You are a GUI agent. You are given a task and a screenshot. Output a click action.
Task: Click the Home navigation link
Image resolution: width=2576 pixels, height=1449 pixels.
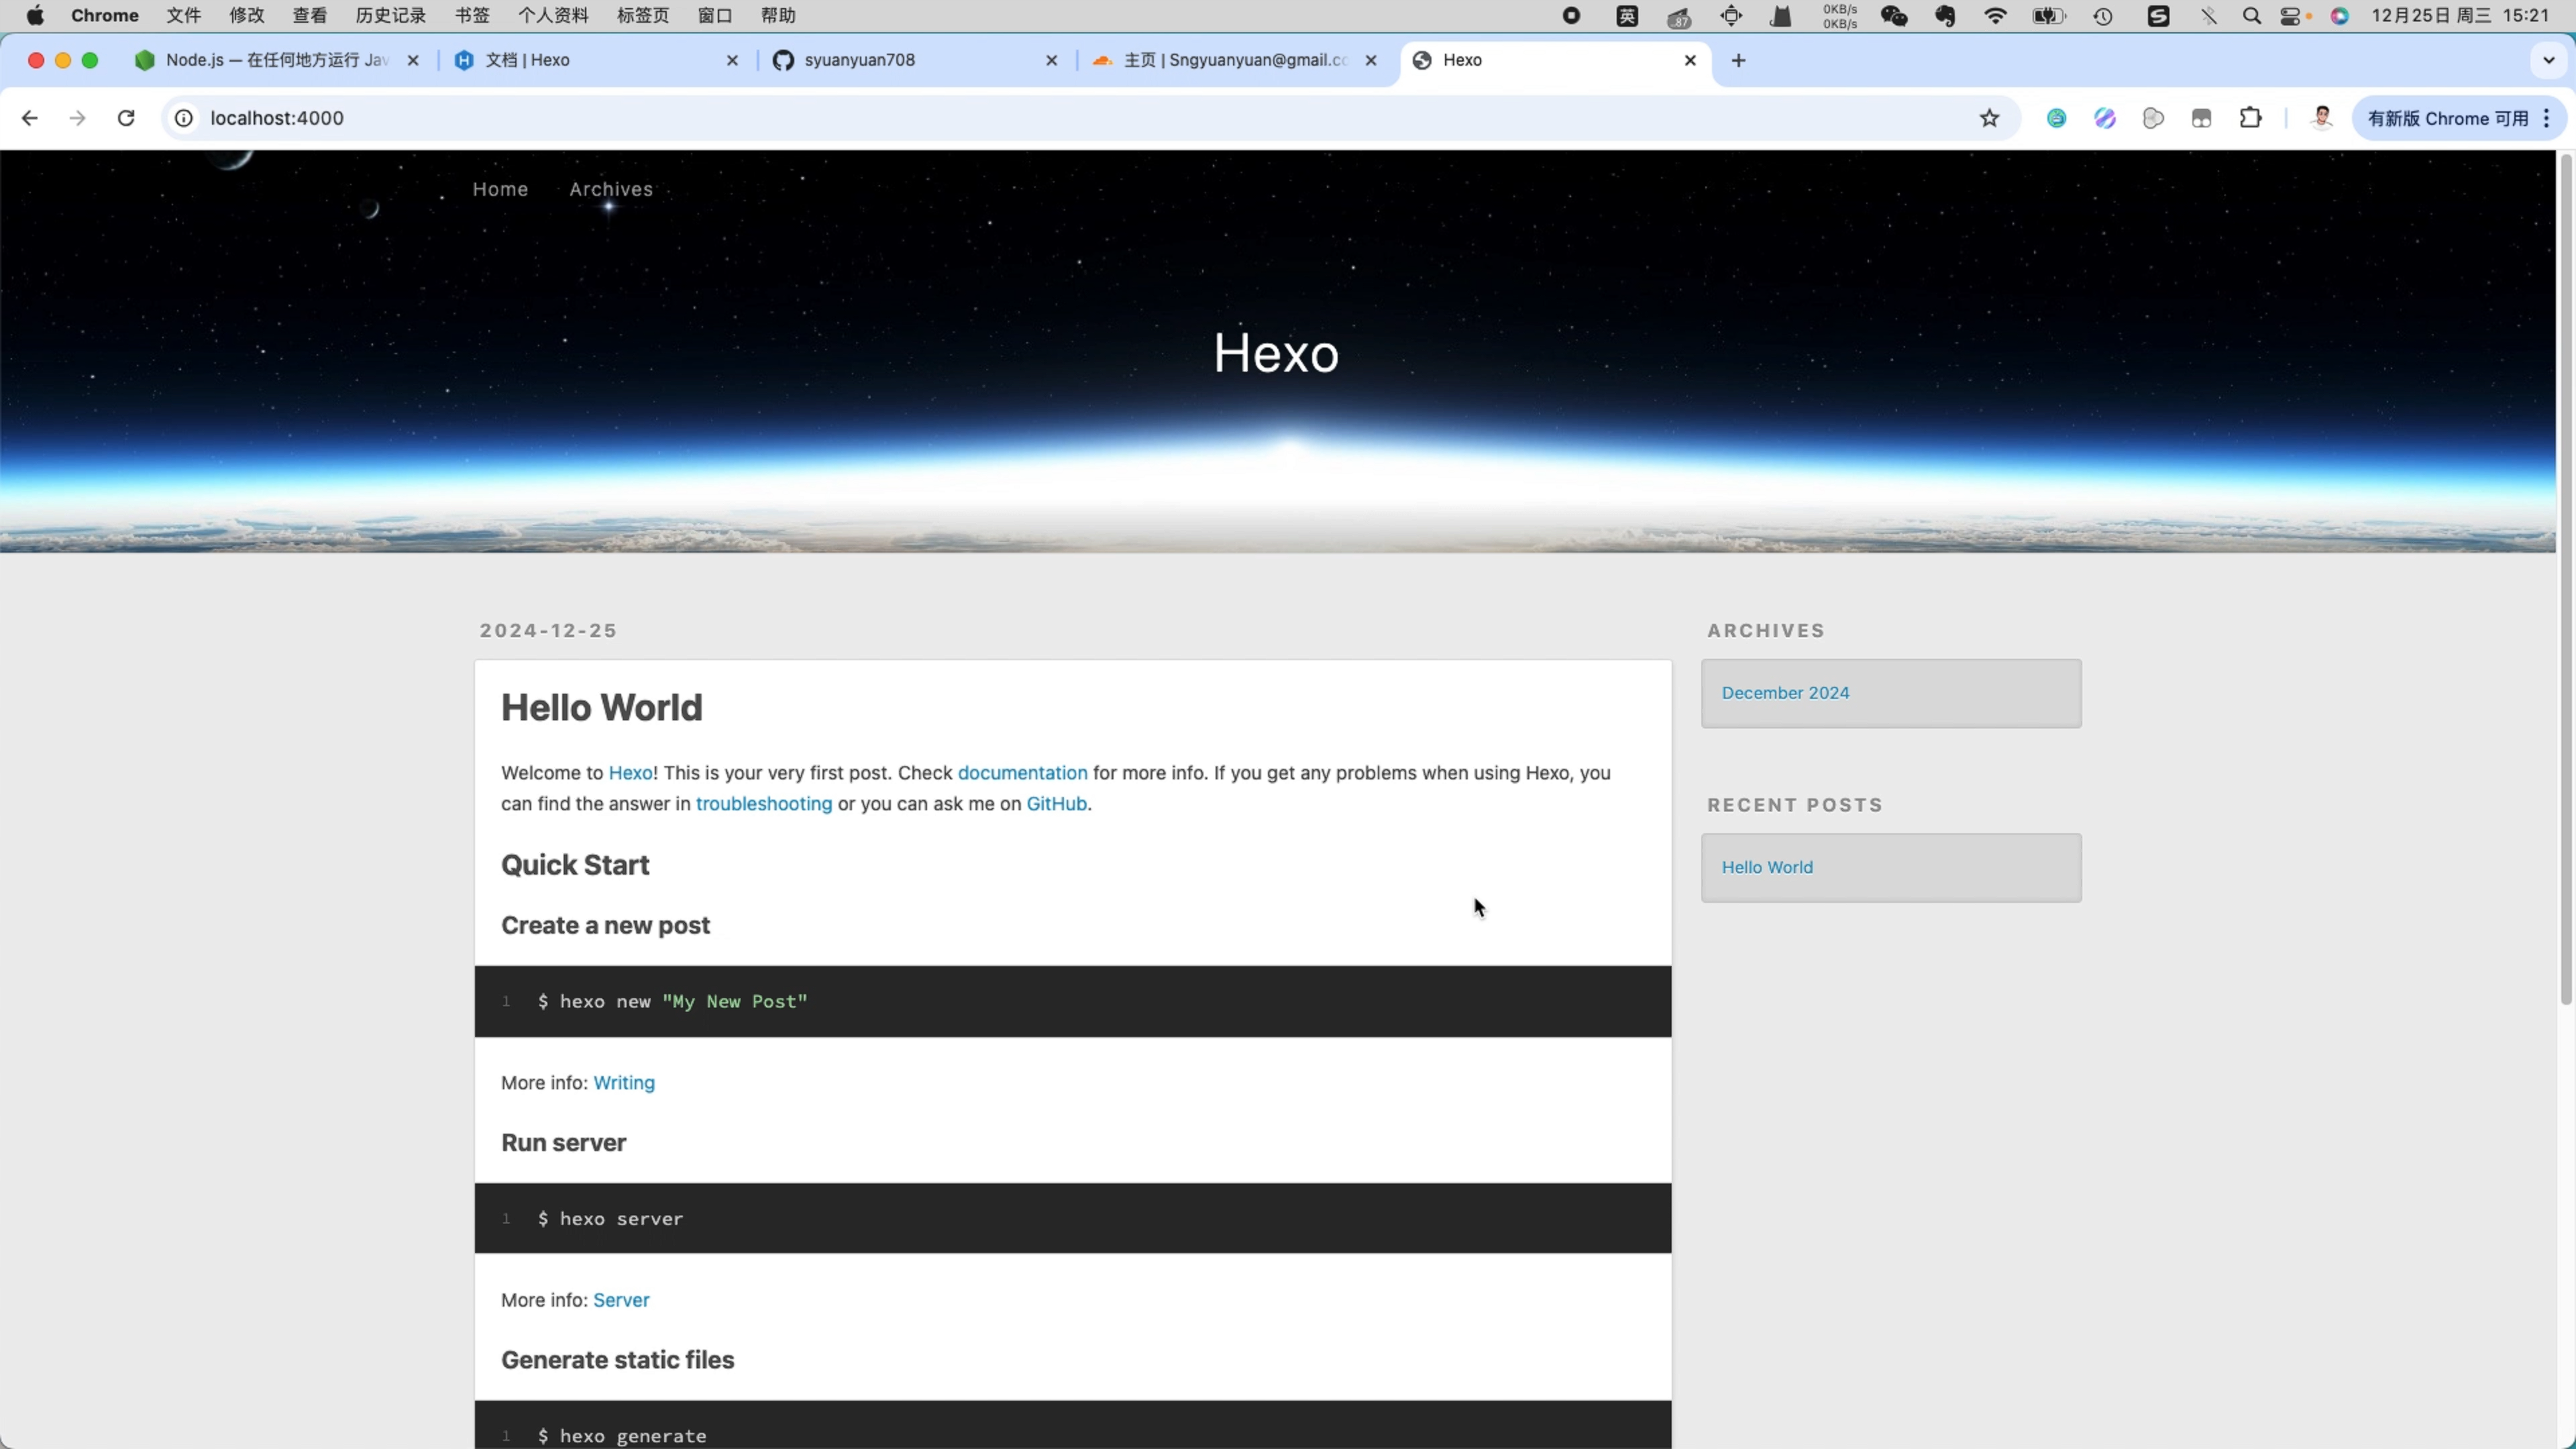click(500, 189)
